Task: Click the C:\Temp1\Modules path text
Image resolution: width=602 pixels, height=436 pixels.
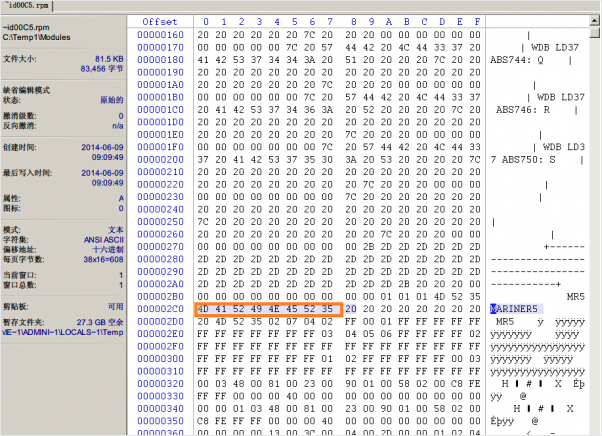Action: point(36,38)
